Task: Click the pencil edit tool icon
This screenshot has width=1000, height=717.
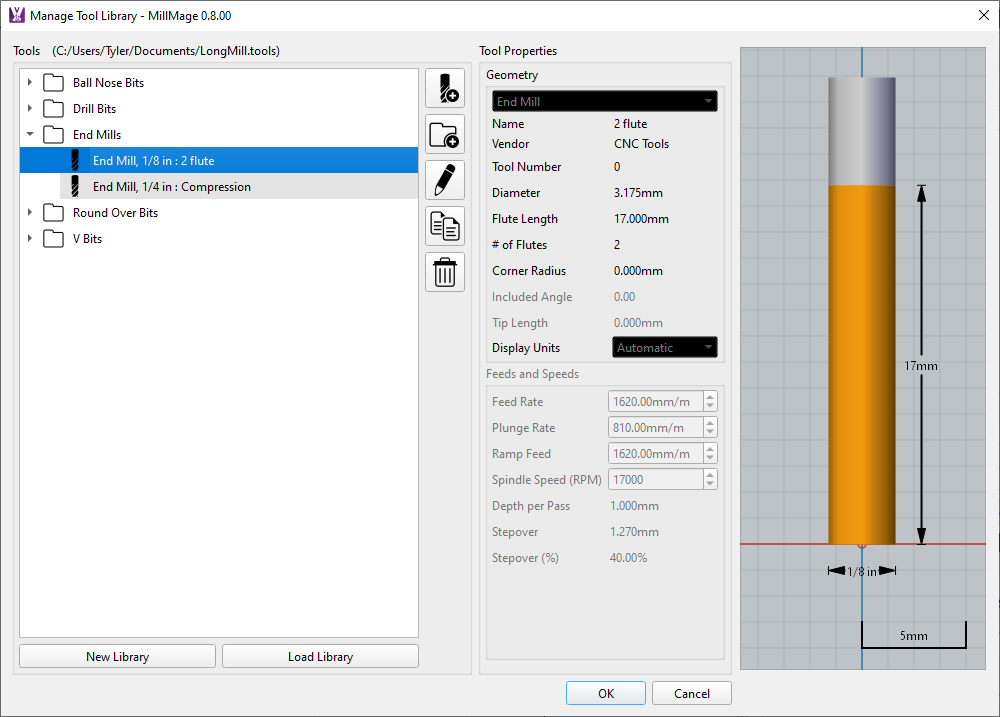Action: point(445,180)
